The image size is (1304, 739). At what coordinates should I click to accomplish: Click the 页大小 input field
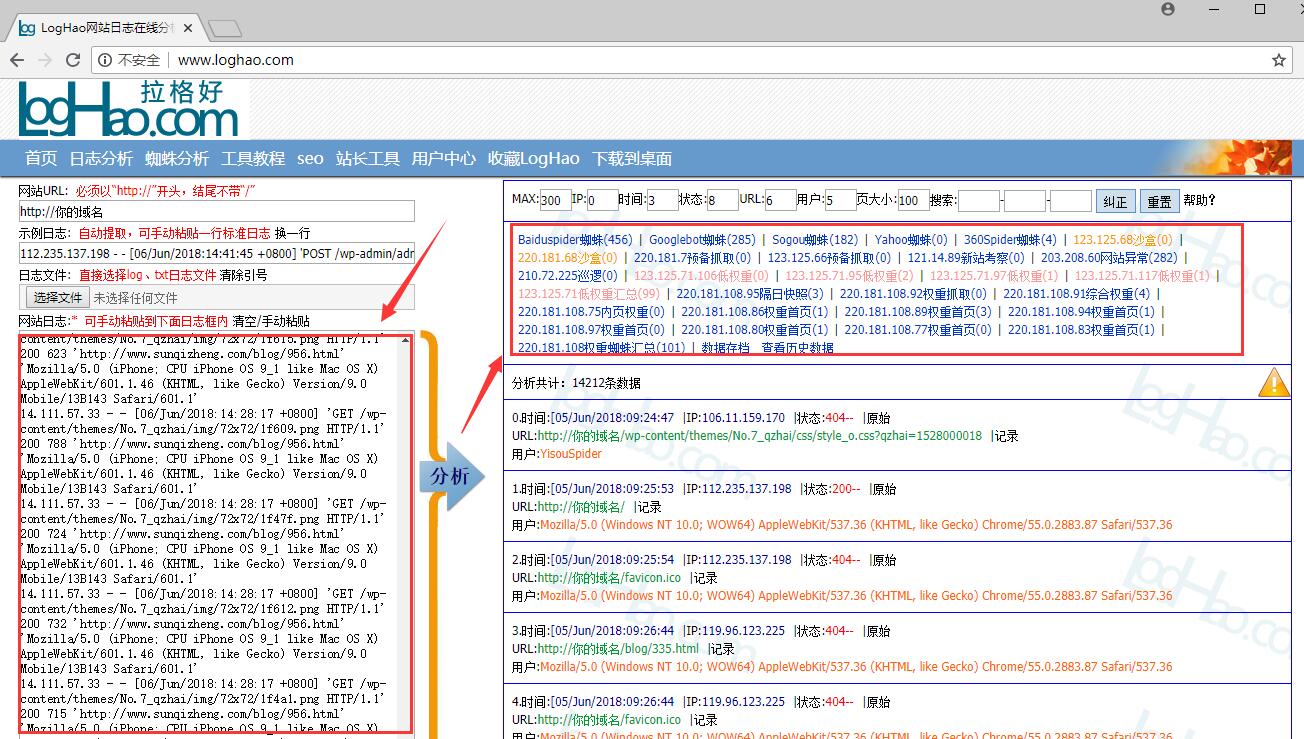(914, 200)
